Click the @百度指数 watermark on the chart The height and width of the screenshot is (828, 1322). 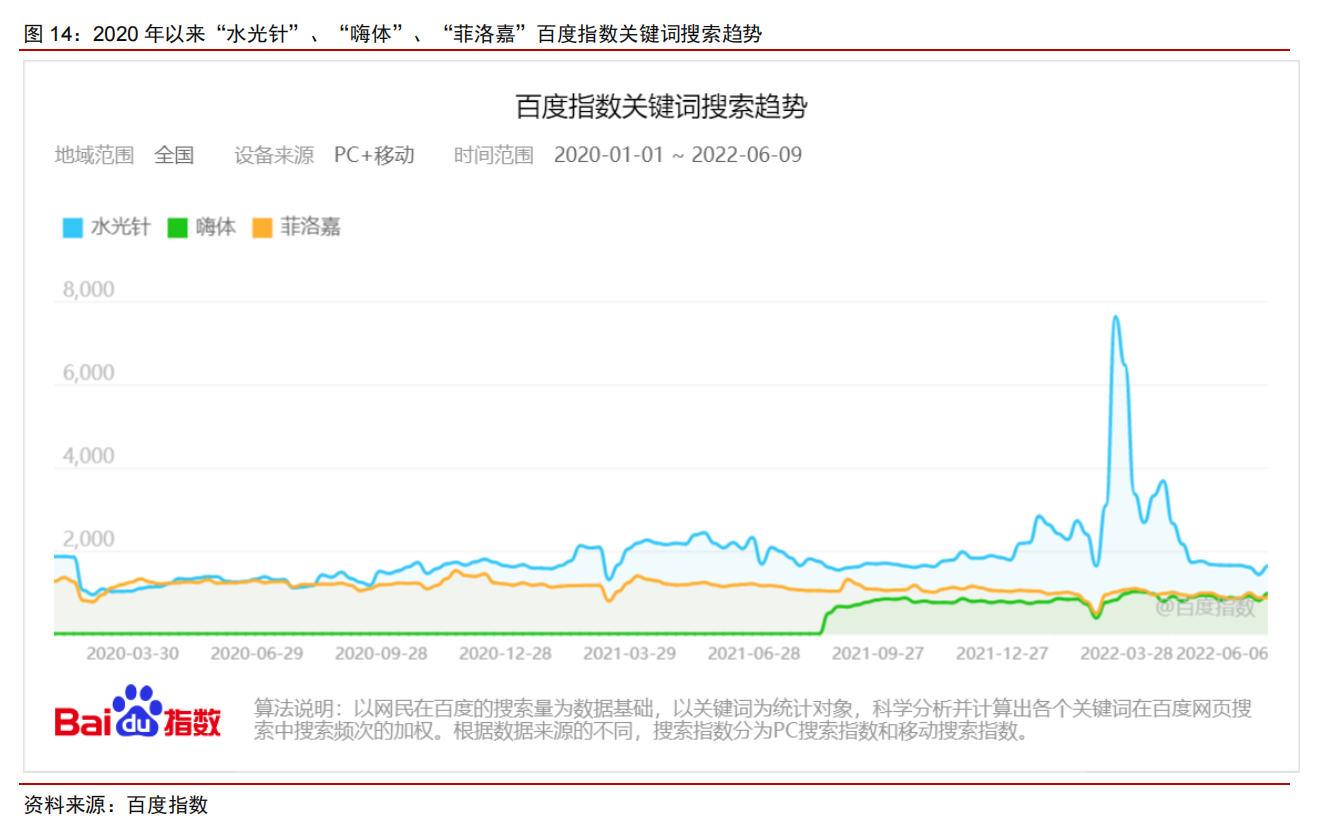point(1204,606)
